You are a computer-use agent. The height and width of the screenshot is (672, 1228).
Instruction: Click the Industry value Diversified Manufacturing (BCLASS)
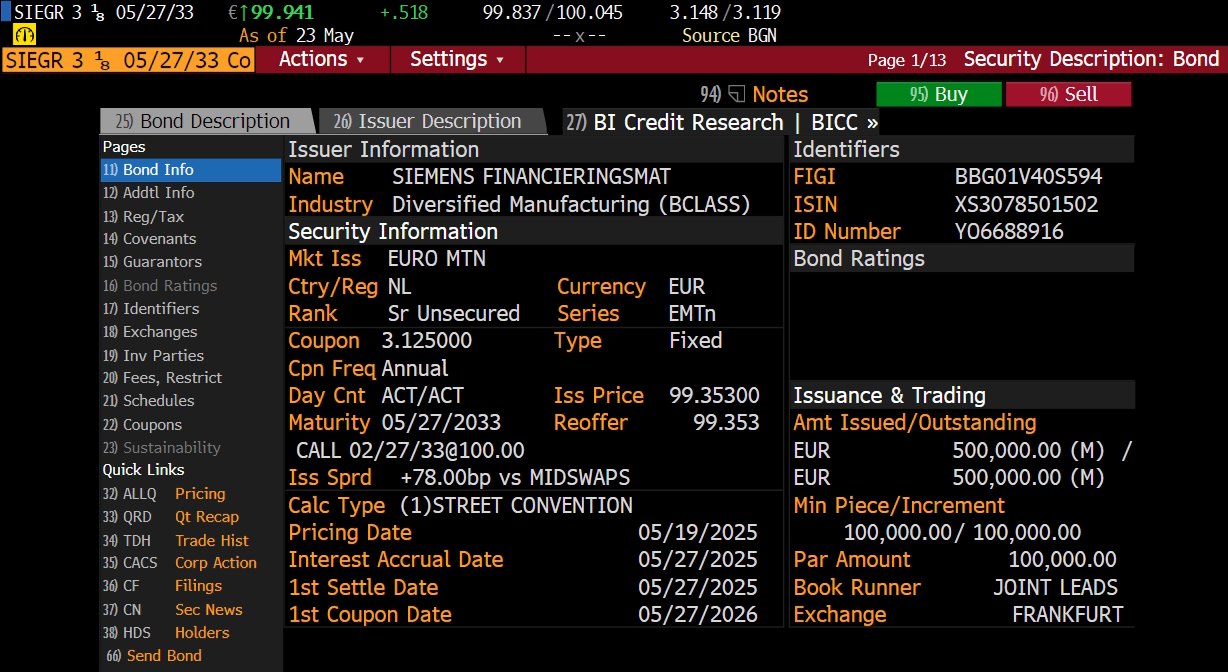point(571,204)
